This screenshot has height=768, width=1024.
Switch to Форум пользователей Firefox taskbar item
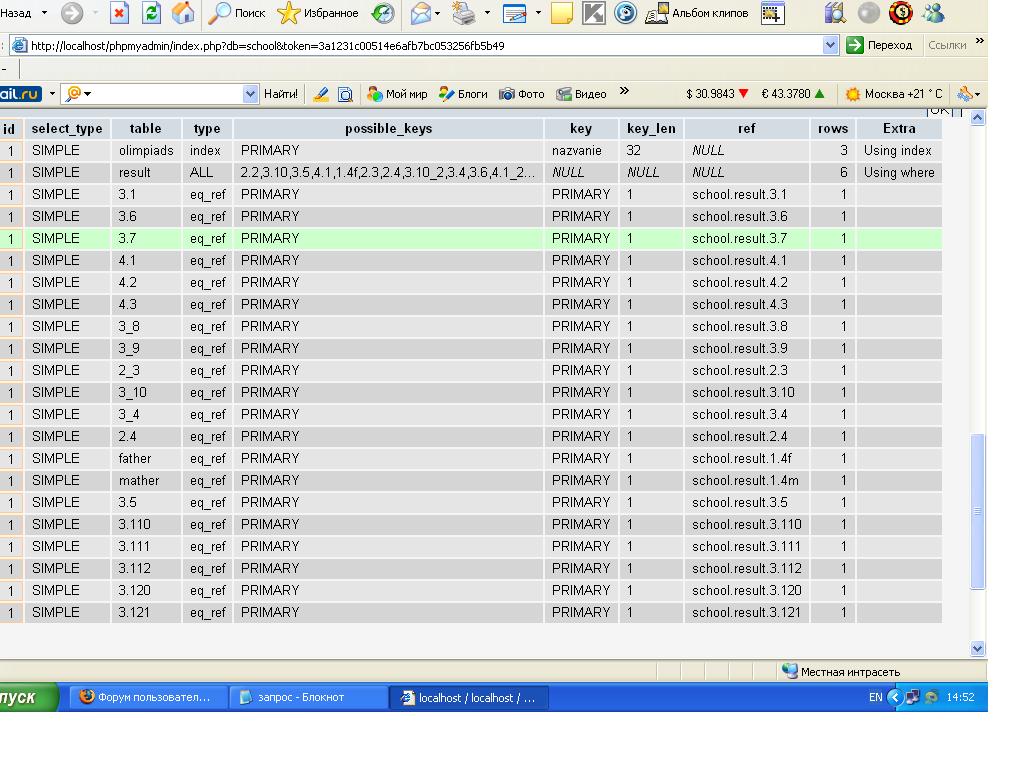tap(147, 698)
